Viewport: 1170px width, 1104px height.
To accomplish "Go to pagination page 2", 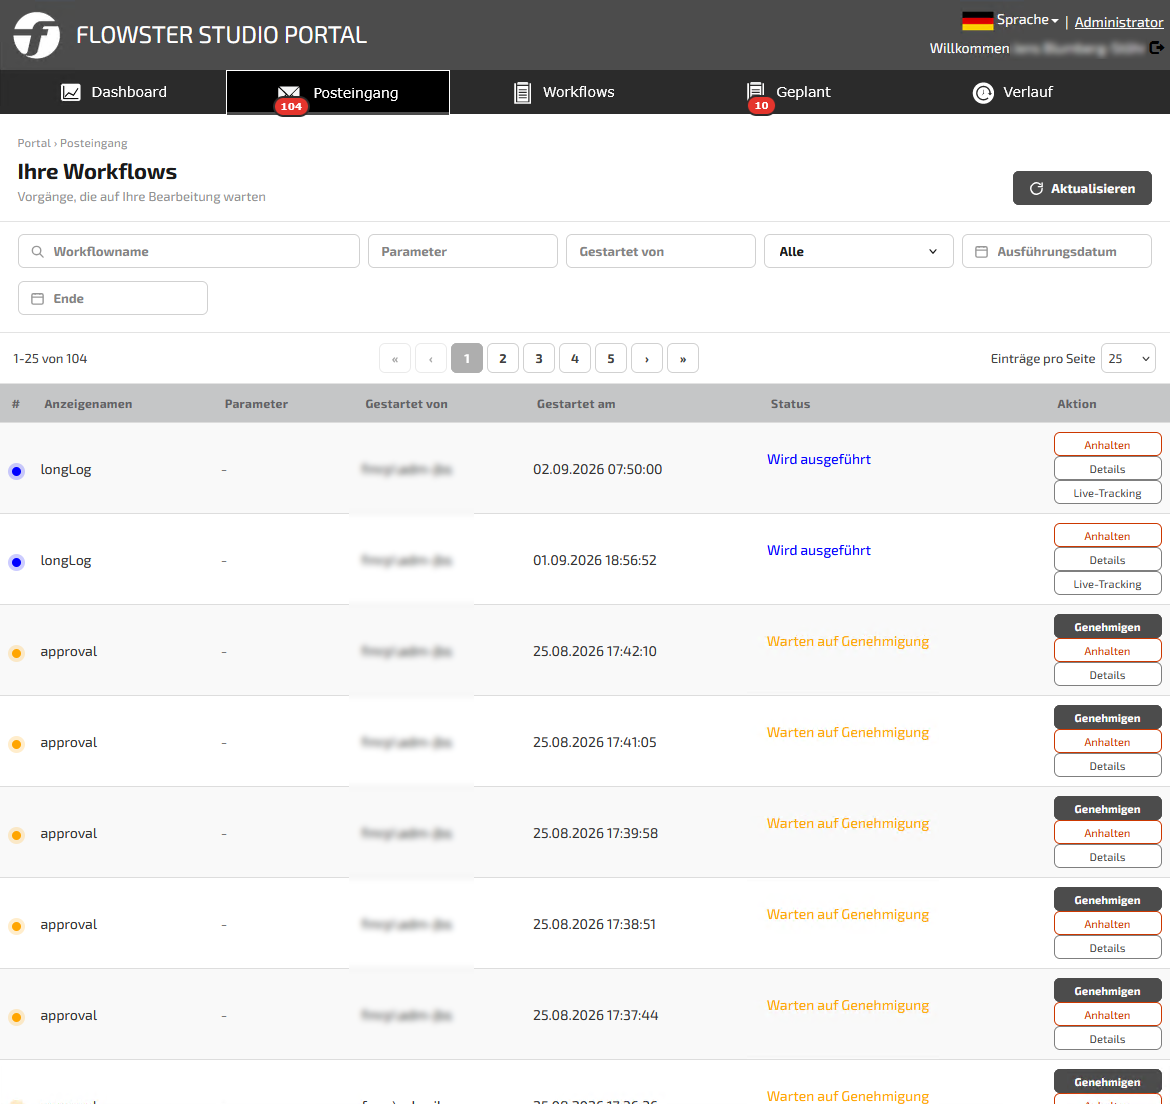I will pyautogui.click(x=503, y=358).
